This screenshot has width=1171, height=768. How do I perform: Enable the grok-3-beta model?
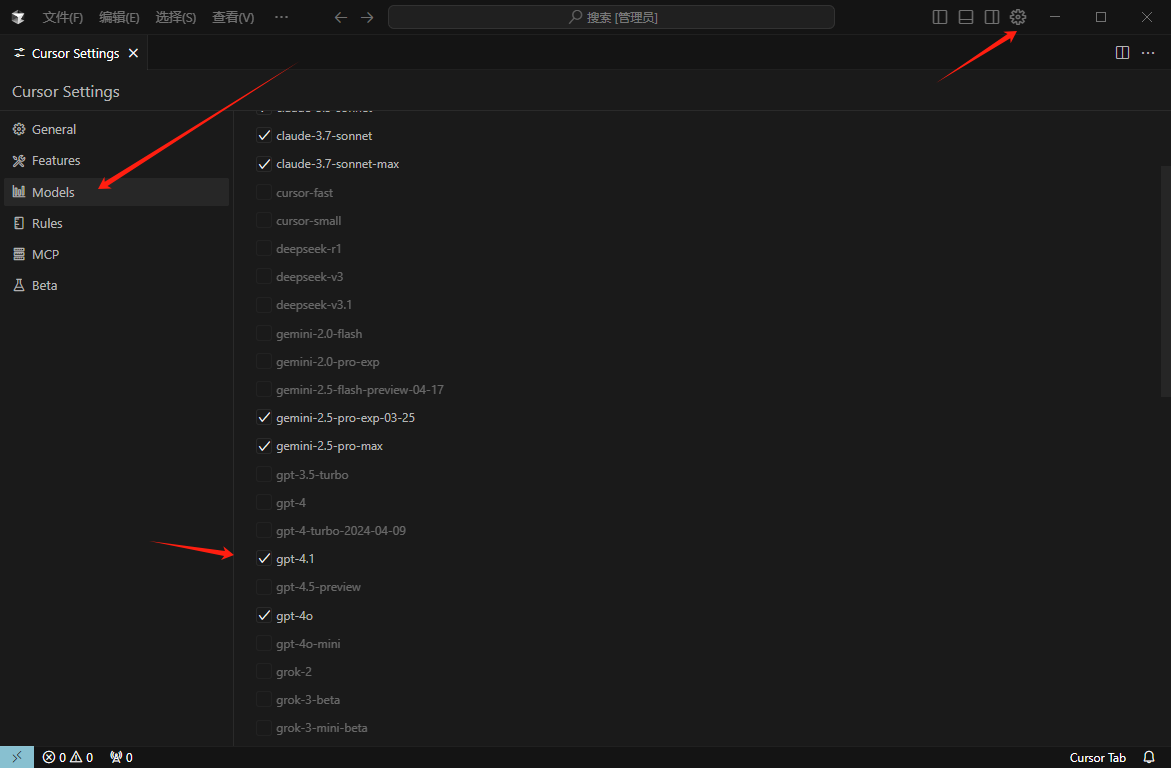264,700
